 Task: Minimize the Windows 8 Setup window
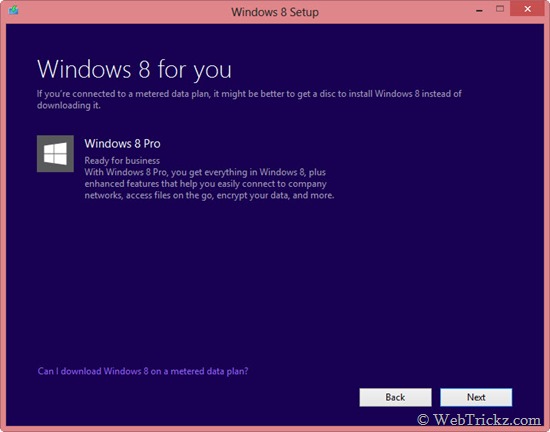point(479,11)
